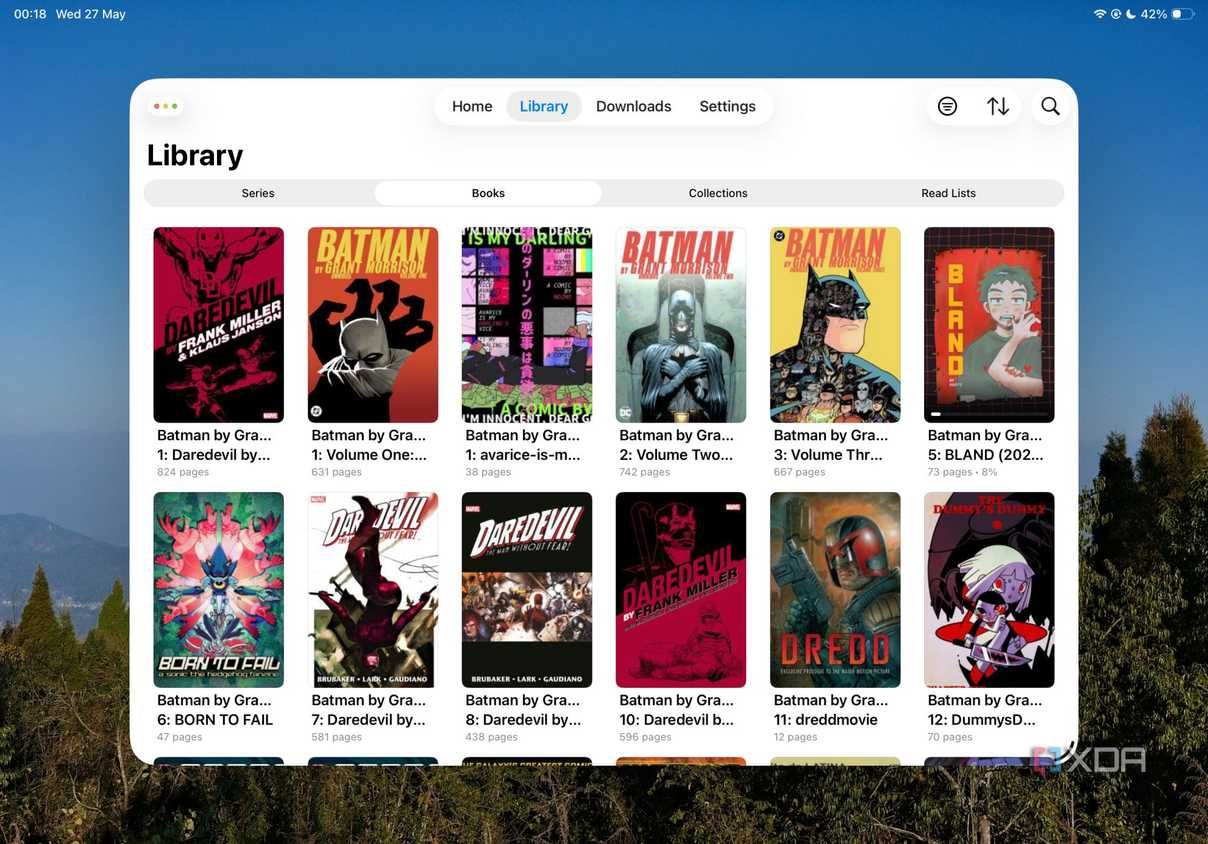This screenshot has height=844, width=1208.
Task: Tap the Wi-Fi icon in status bar
Action: click(1100, 14)
